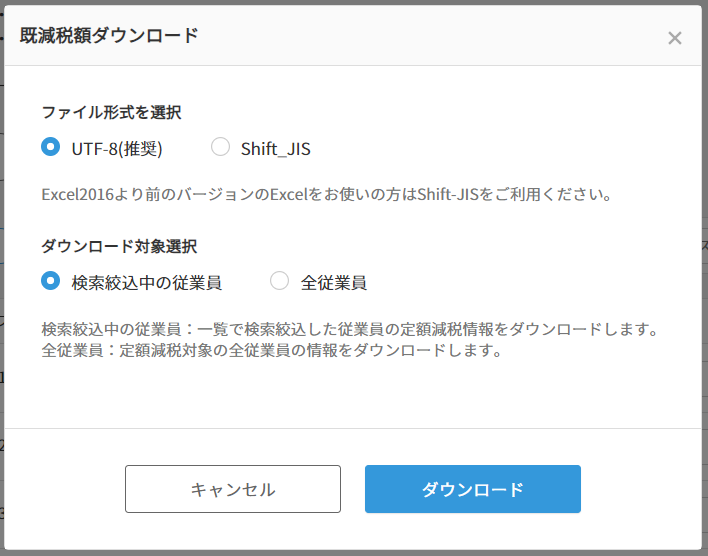Click the 検索絞込中の従業員 option label text

pyautogui.click(x=146, y=283)
